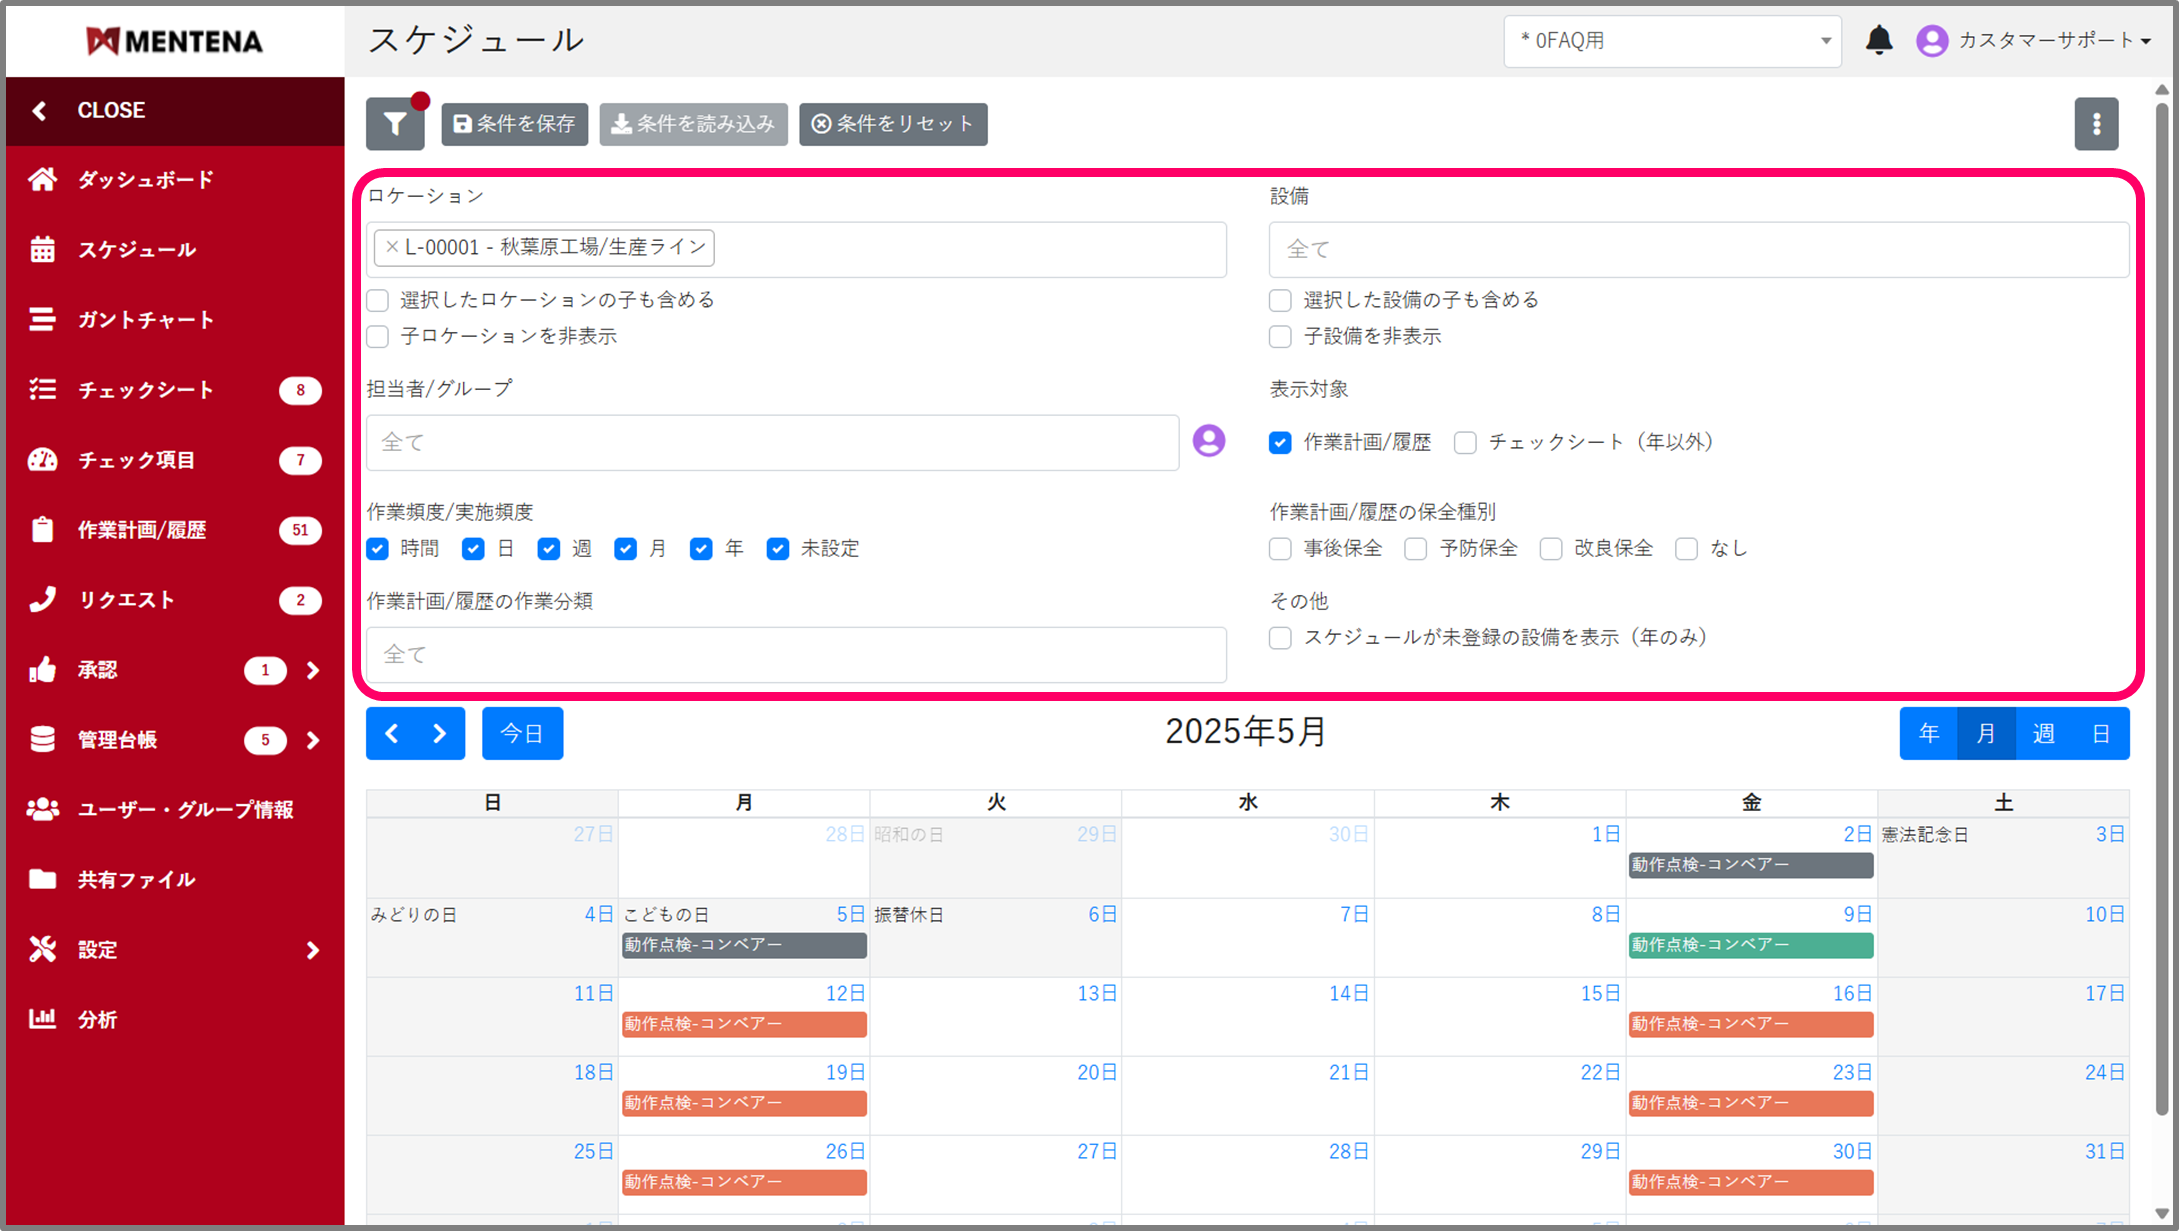
Task: Check the 予防保全 checkbox
Action: [1415, 549]
